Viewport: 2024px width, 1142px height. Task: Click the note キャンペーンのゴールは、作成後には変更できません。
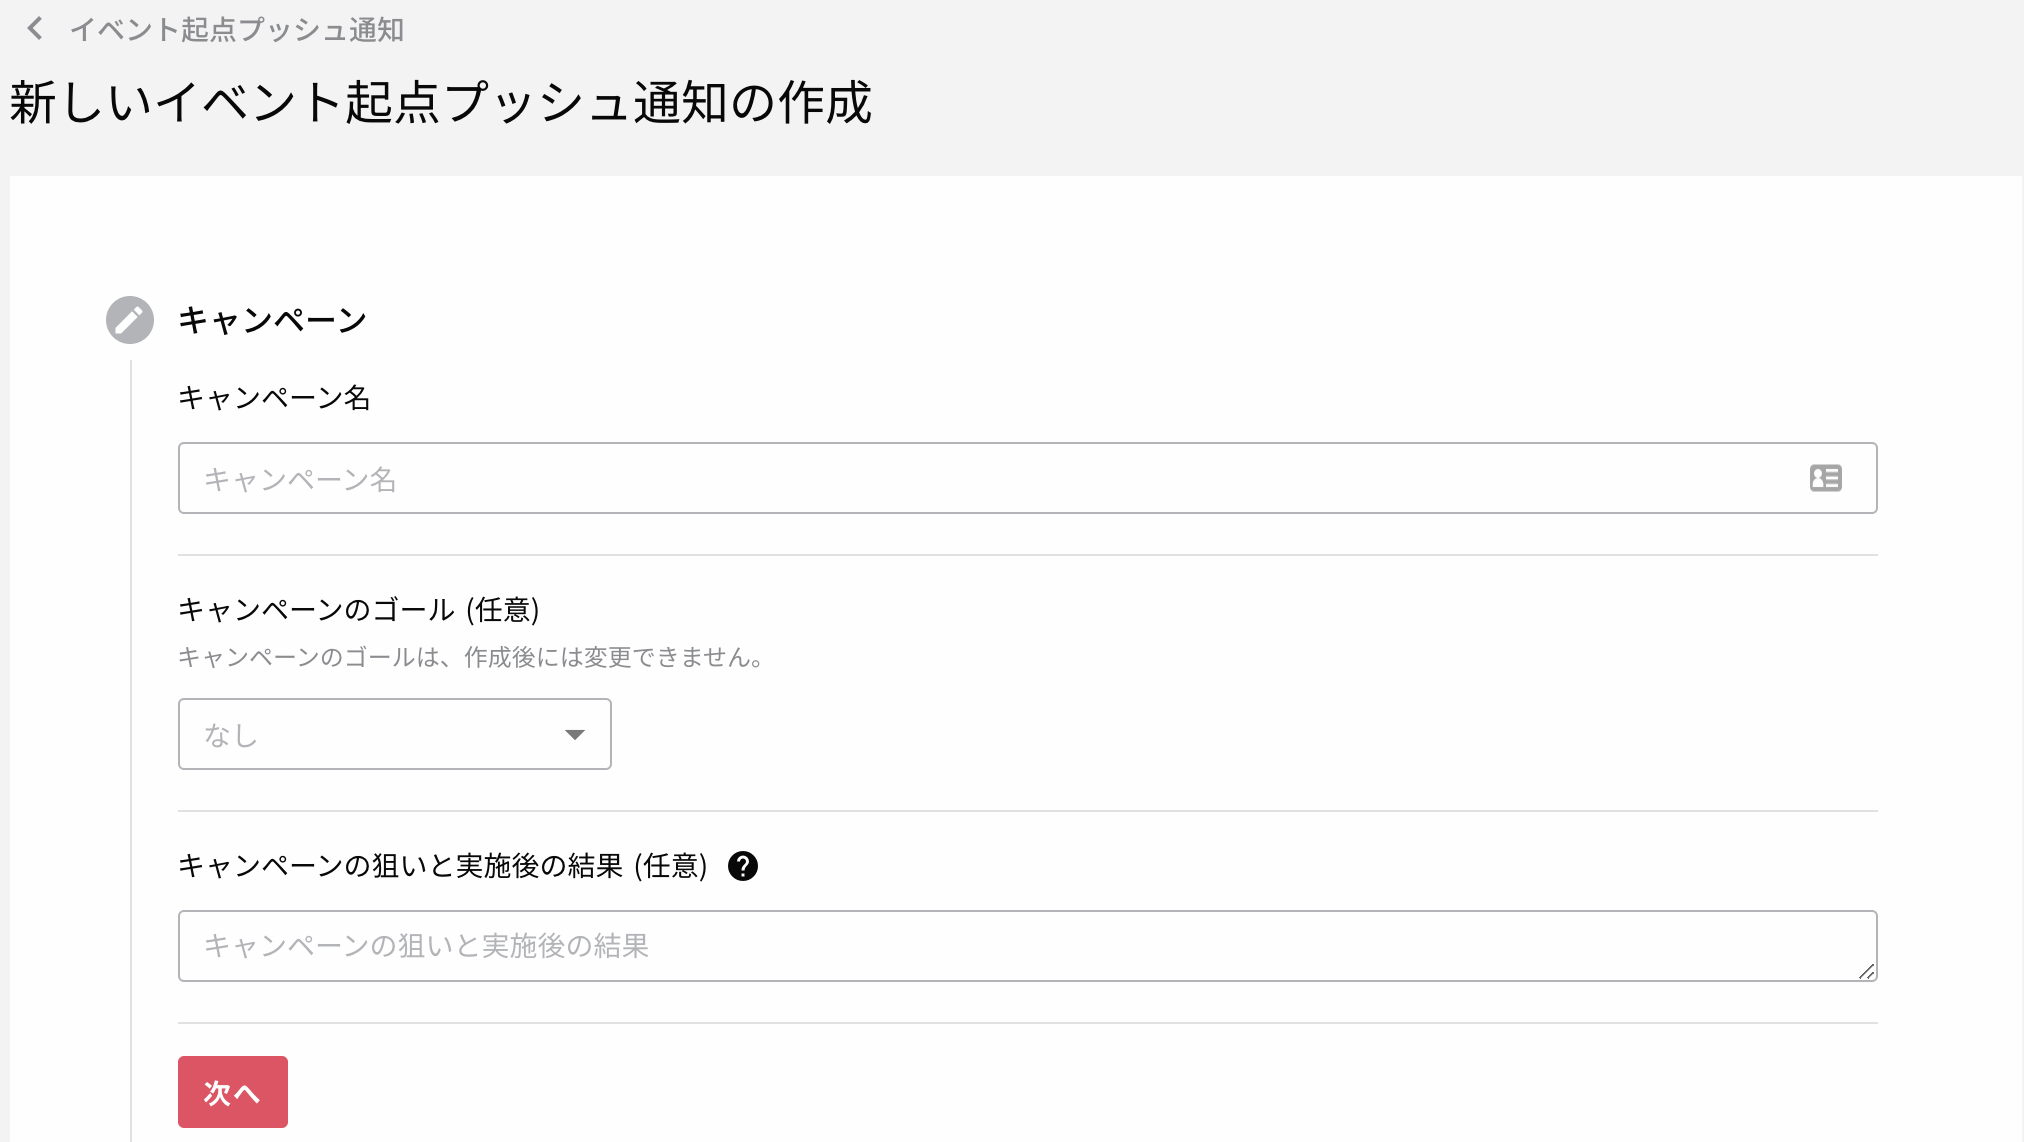tap(471, 657)
